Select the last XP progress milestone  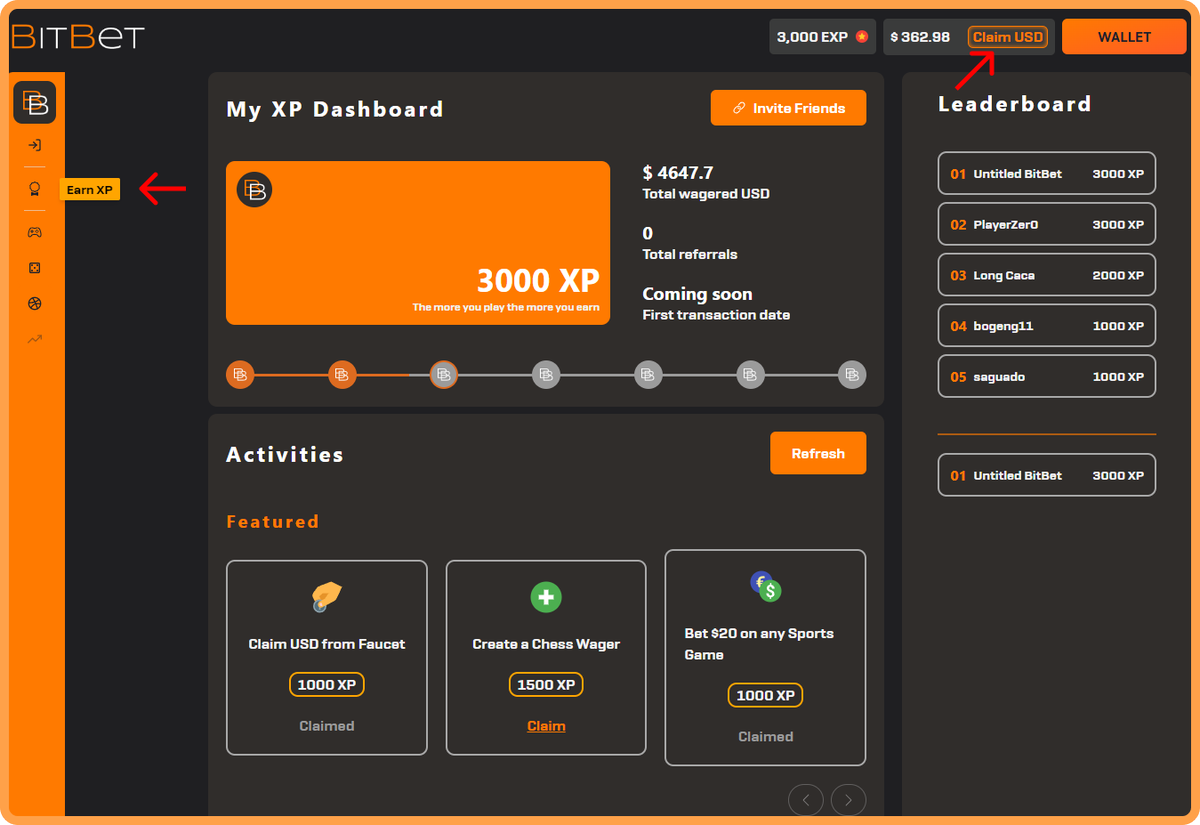coord(852,375)
